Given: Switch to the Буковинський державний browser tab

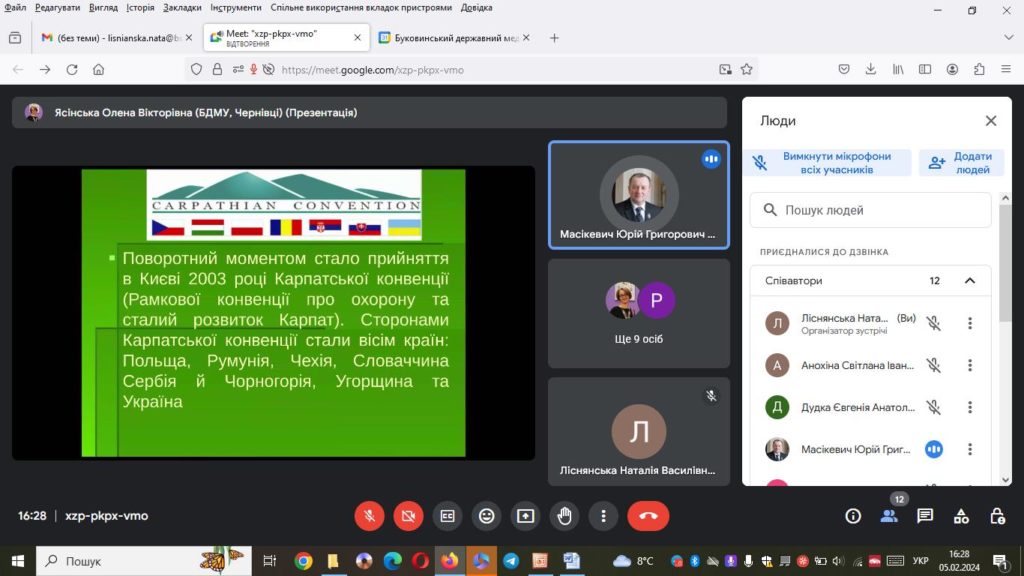Looking at the screenshot, I should [x=455, y=38].
